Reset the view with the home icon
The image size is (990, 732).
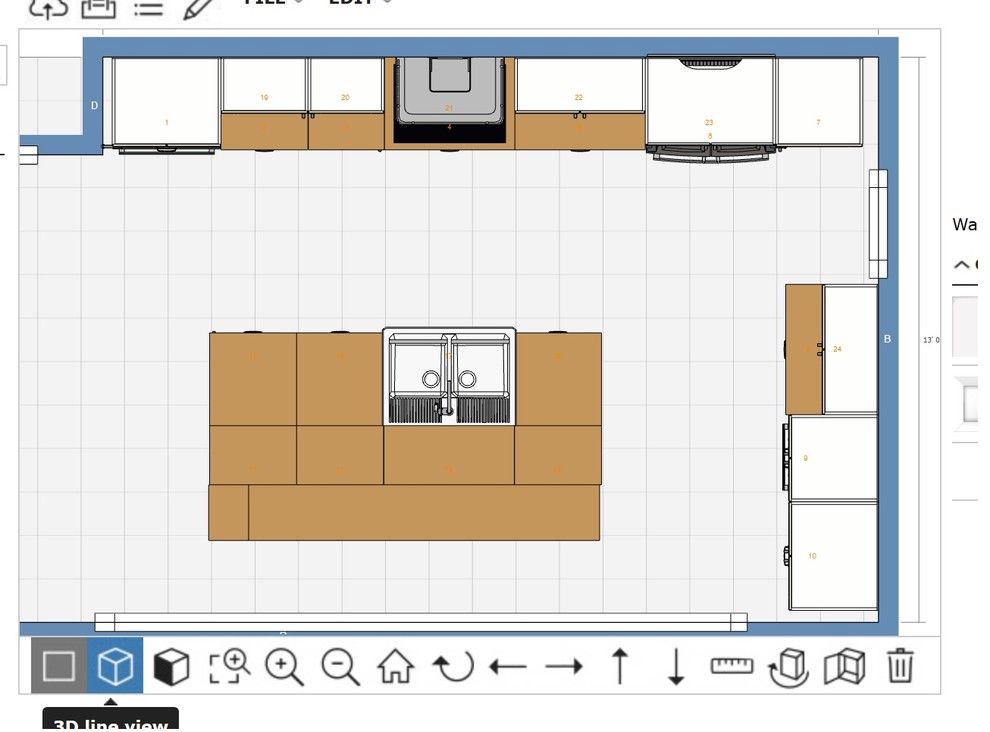396,666
